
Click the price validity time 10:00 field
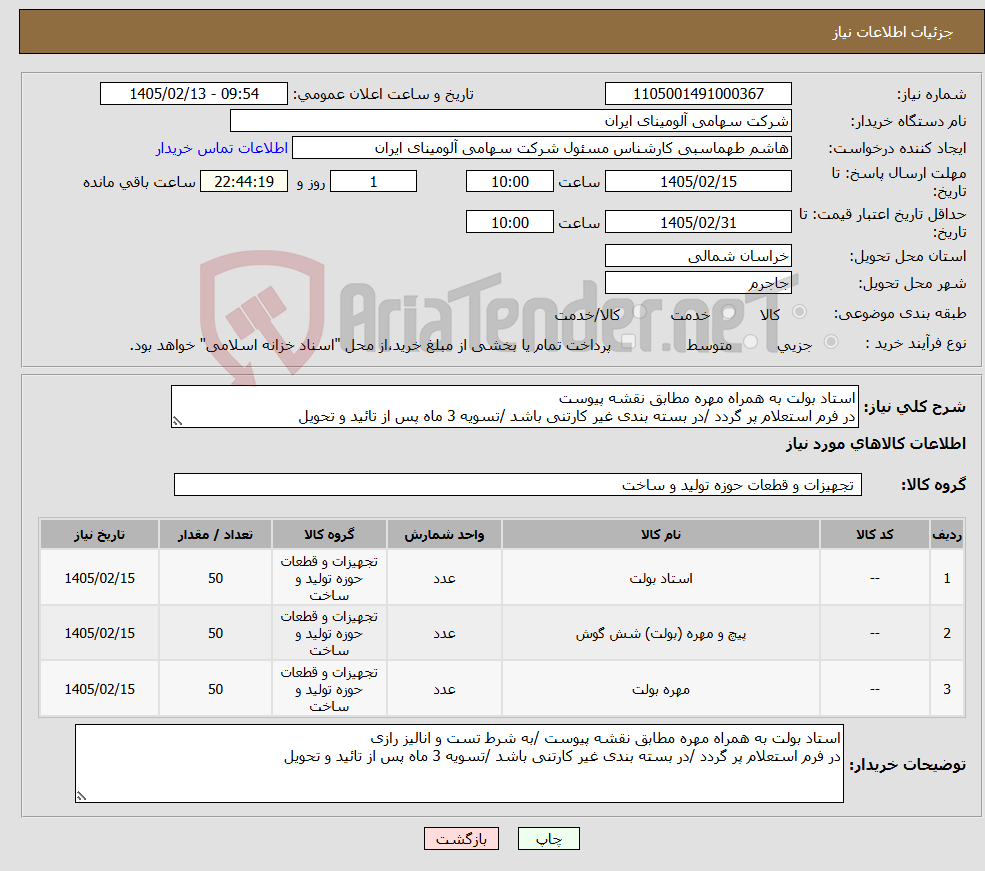[509, 222]
